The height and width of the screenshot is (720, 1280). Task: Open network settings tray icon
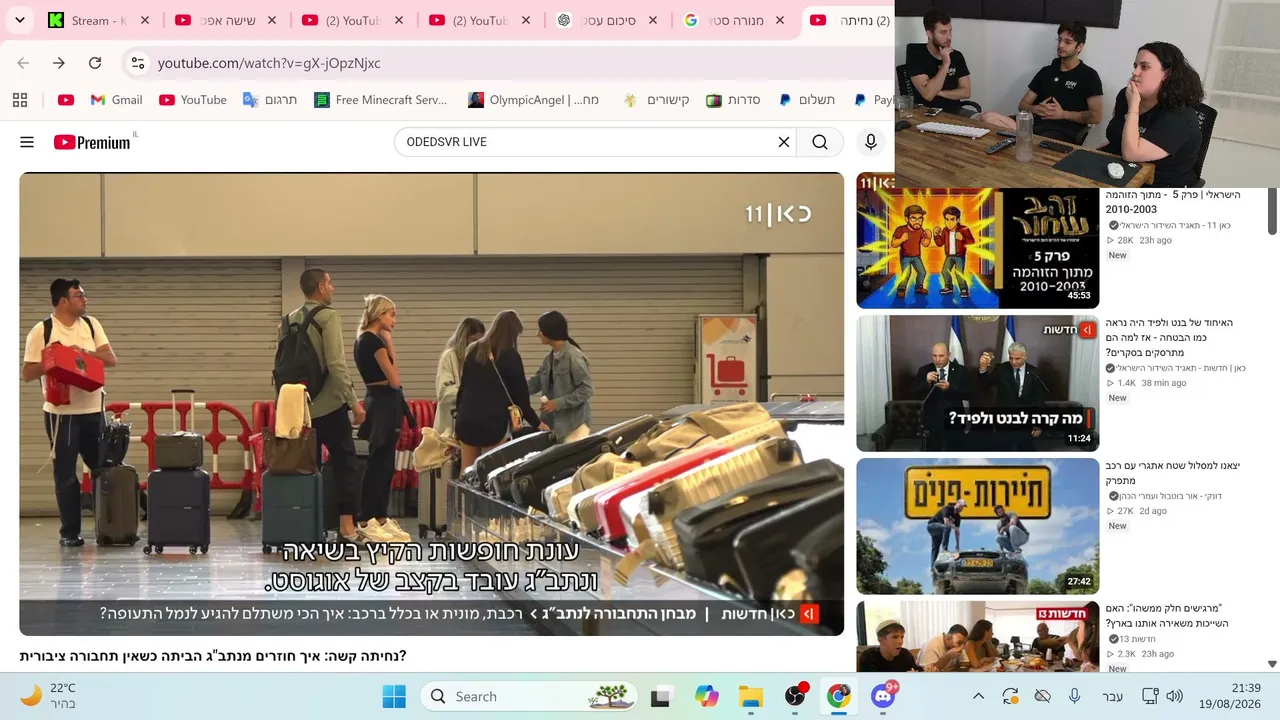coord(1150,696)
